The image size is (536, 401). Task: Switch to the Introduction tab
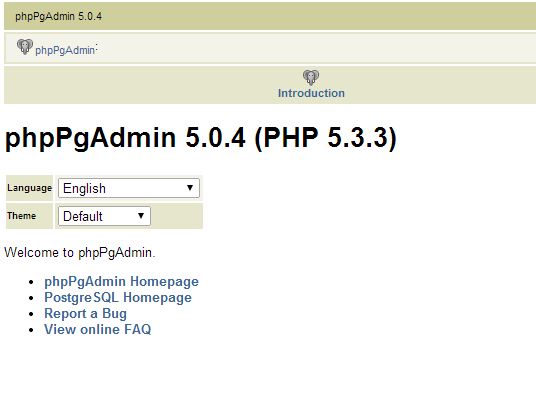click(x=311, y=93)
